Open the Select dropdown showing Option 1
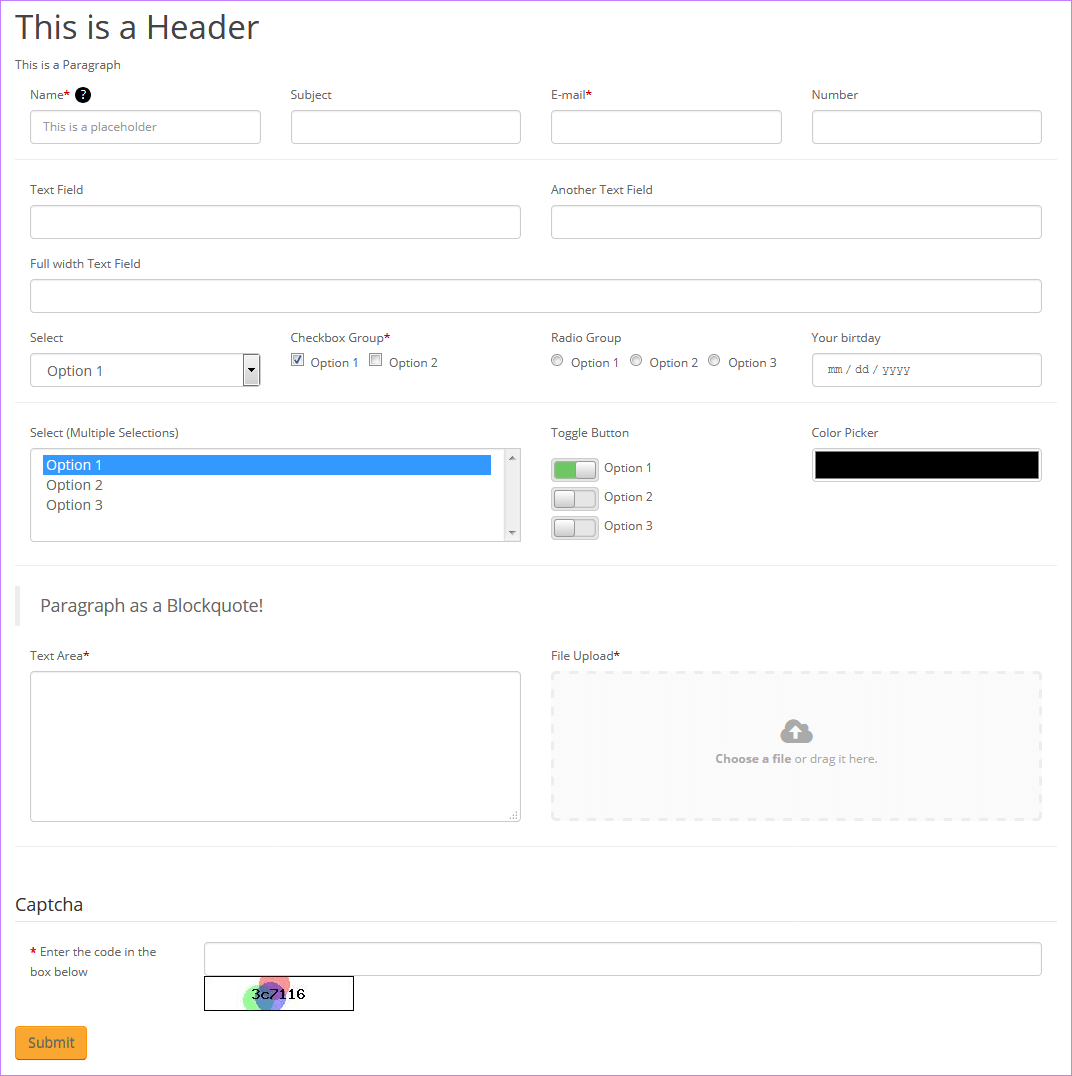The width and height of the screenshot is (1072, 1076). tap(145, 370)
